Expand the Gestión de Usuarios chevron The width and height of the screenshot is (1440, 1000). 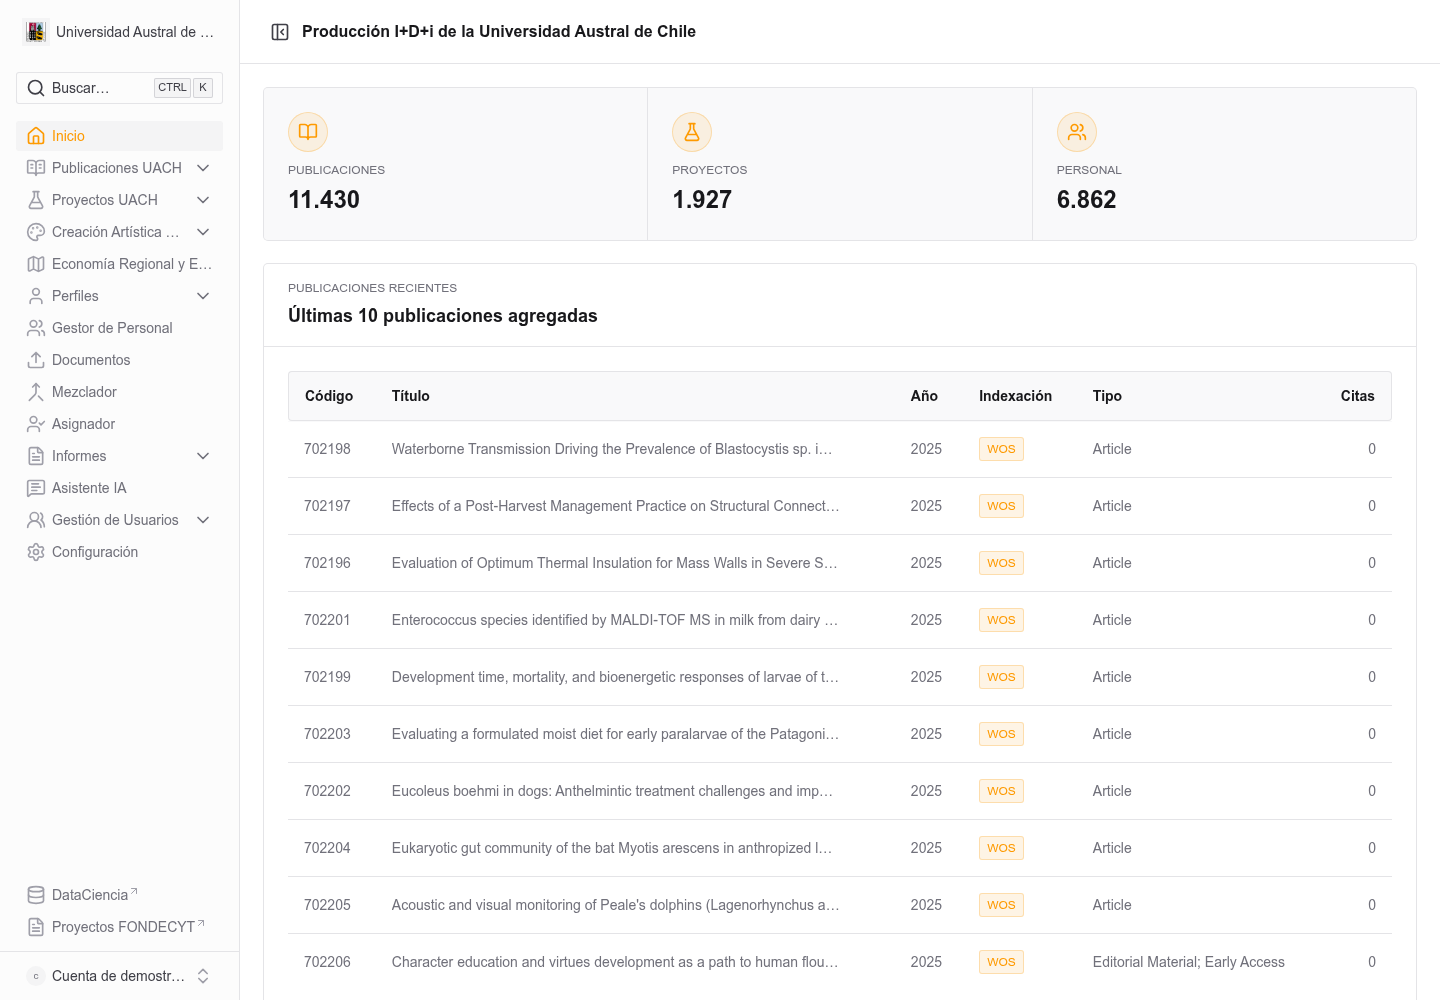point(203,520)
